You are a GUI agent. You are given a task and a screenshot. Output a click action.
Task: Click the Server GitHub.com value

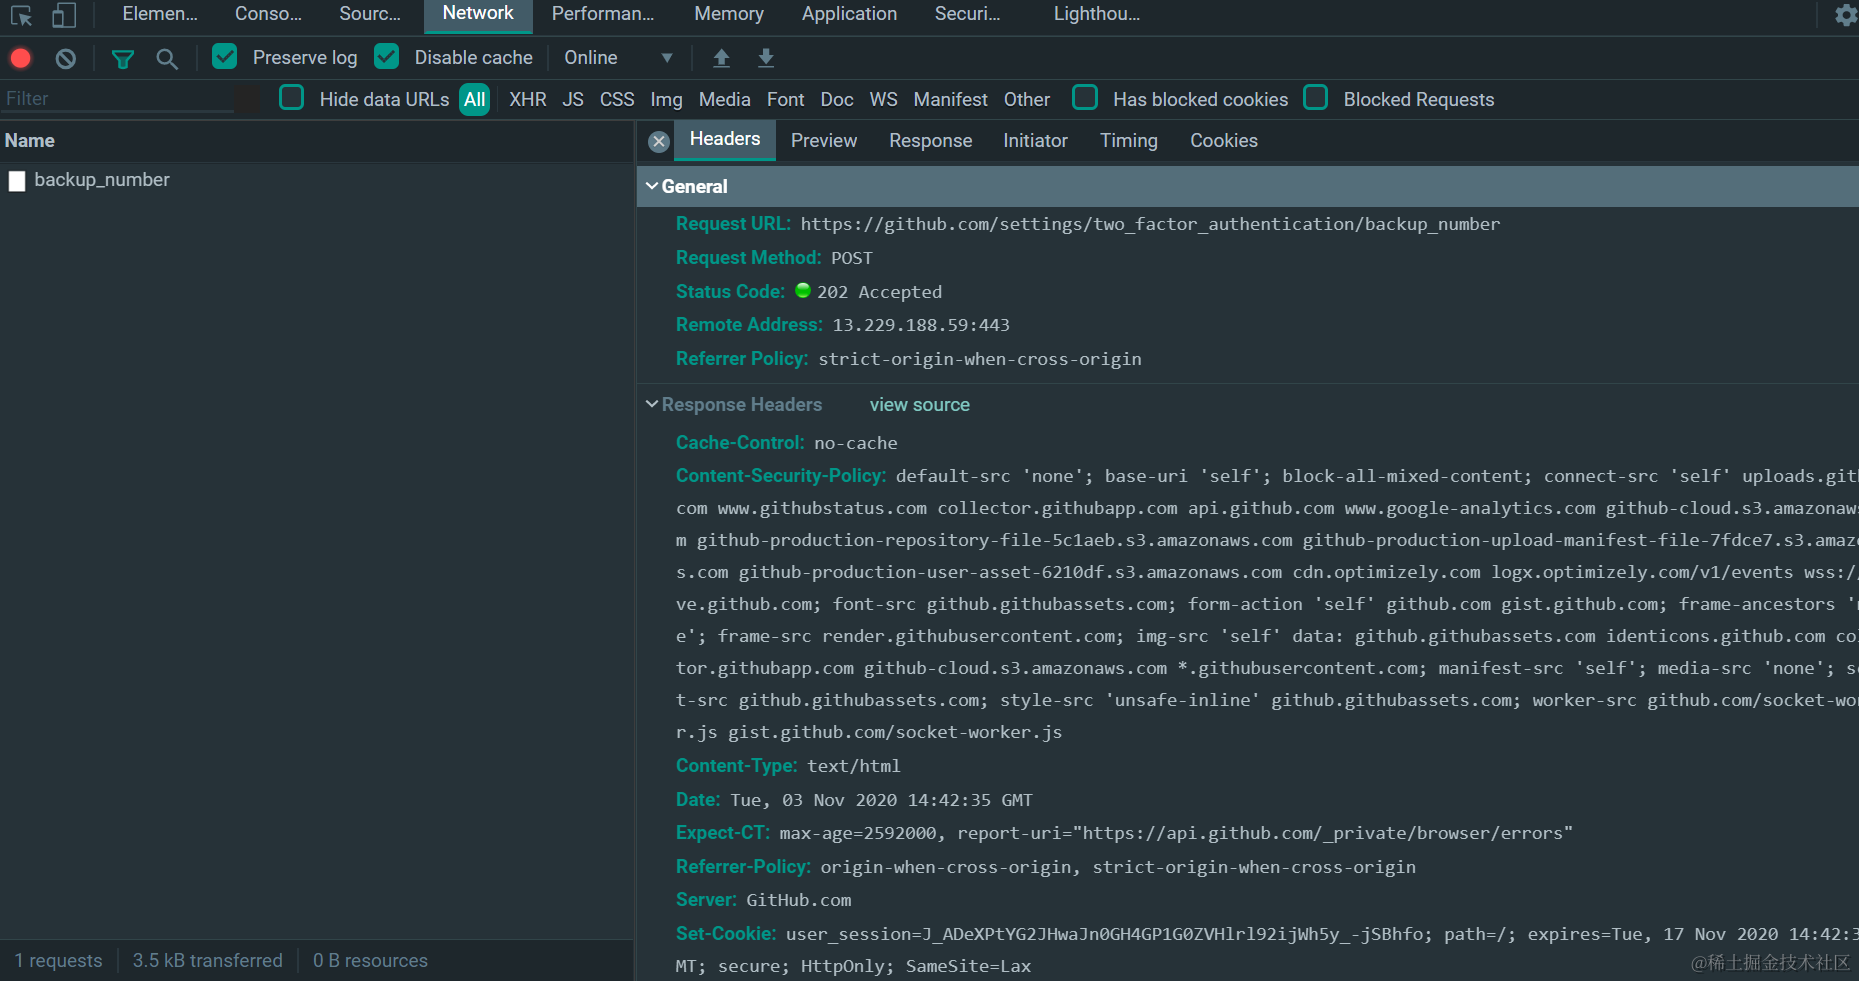pyautogui.click(x=799, y=900)
